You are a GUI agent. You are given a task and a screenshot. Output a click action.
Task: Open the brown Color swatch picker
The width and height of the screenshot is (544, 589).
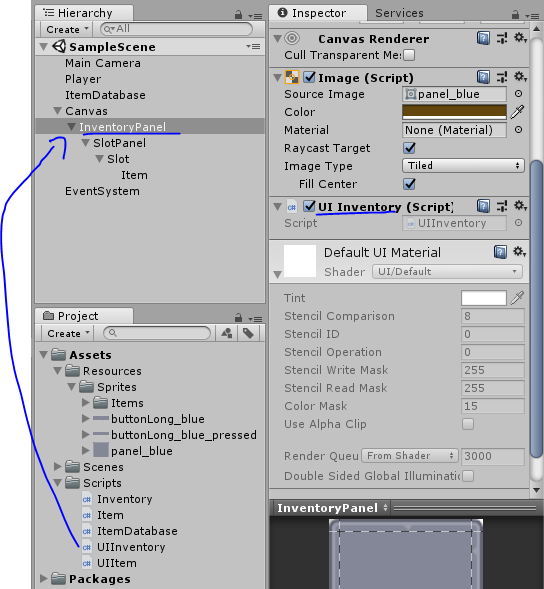(x=454, y=112)
